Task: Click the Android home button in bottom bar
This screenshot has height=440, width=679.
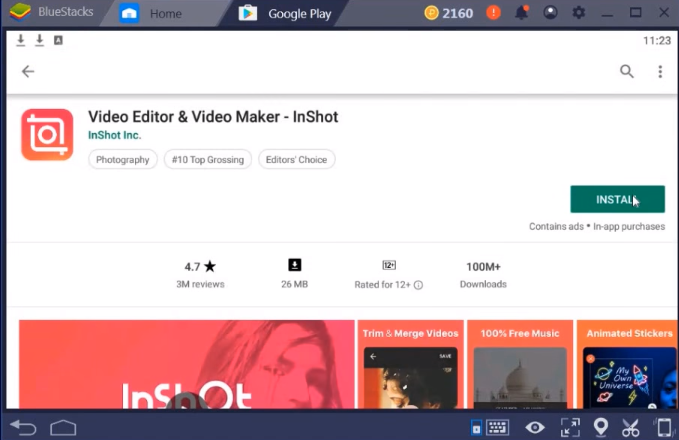Action: 63,428
